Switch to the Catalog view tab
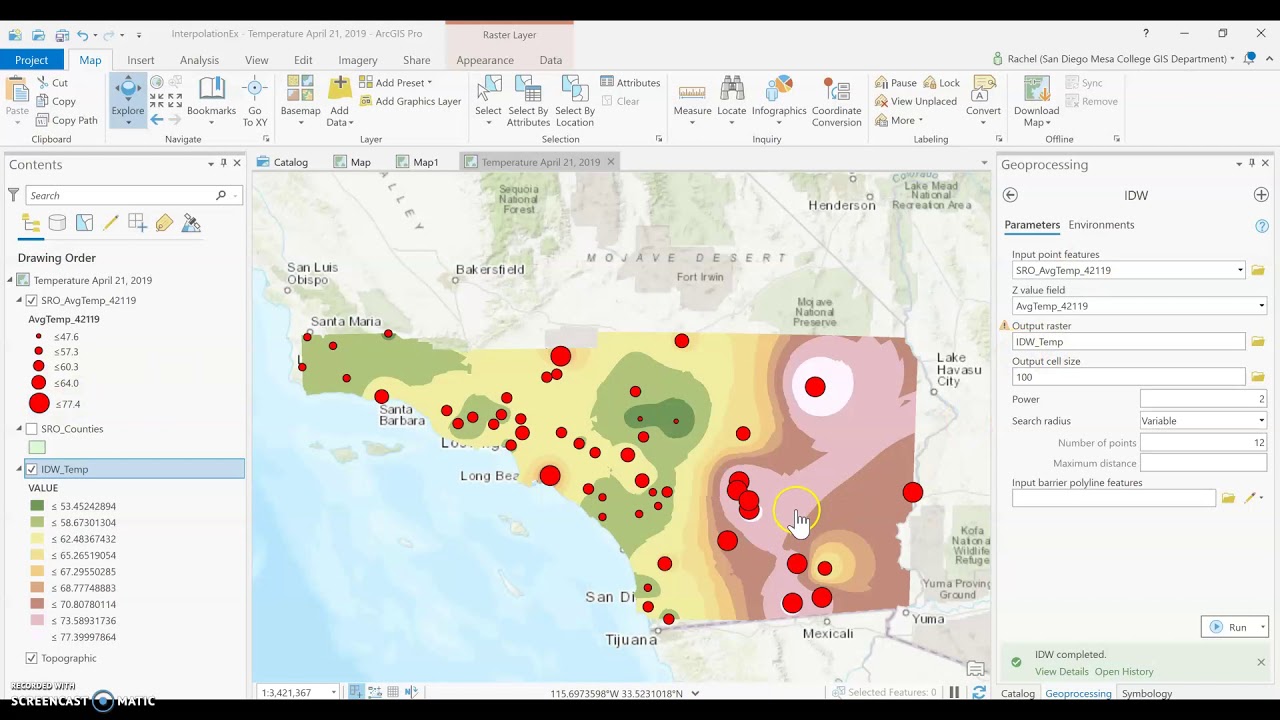 [x=282, y=162]
